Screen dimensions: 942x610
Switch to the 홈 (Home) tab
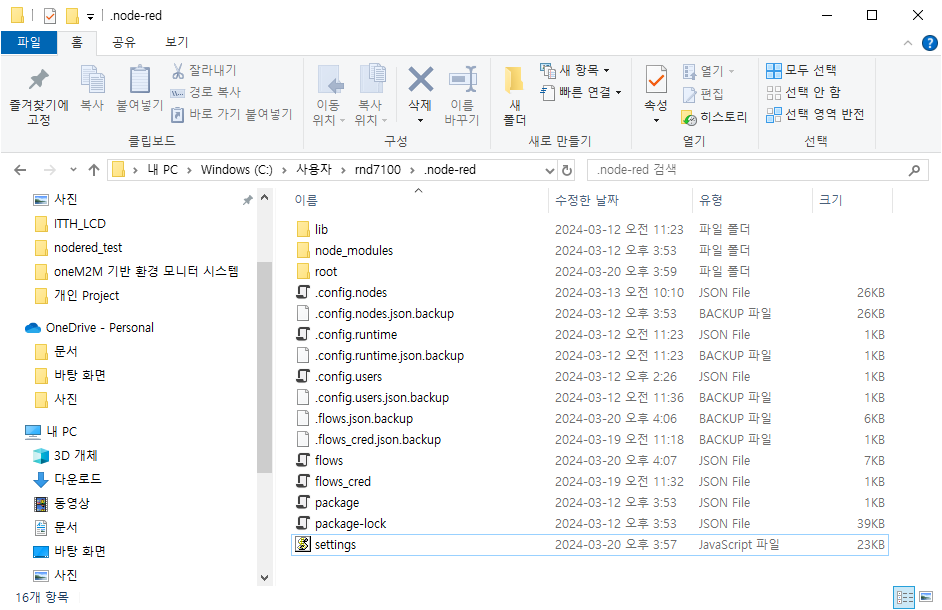point(77,42)
